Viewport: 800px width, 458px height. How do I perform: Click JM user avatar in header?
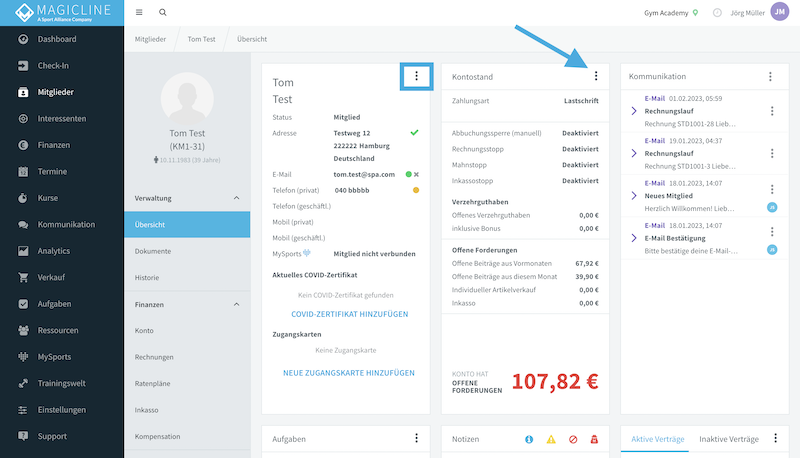779,13
